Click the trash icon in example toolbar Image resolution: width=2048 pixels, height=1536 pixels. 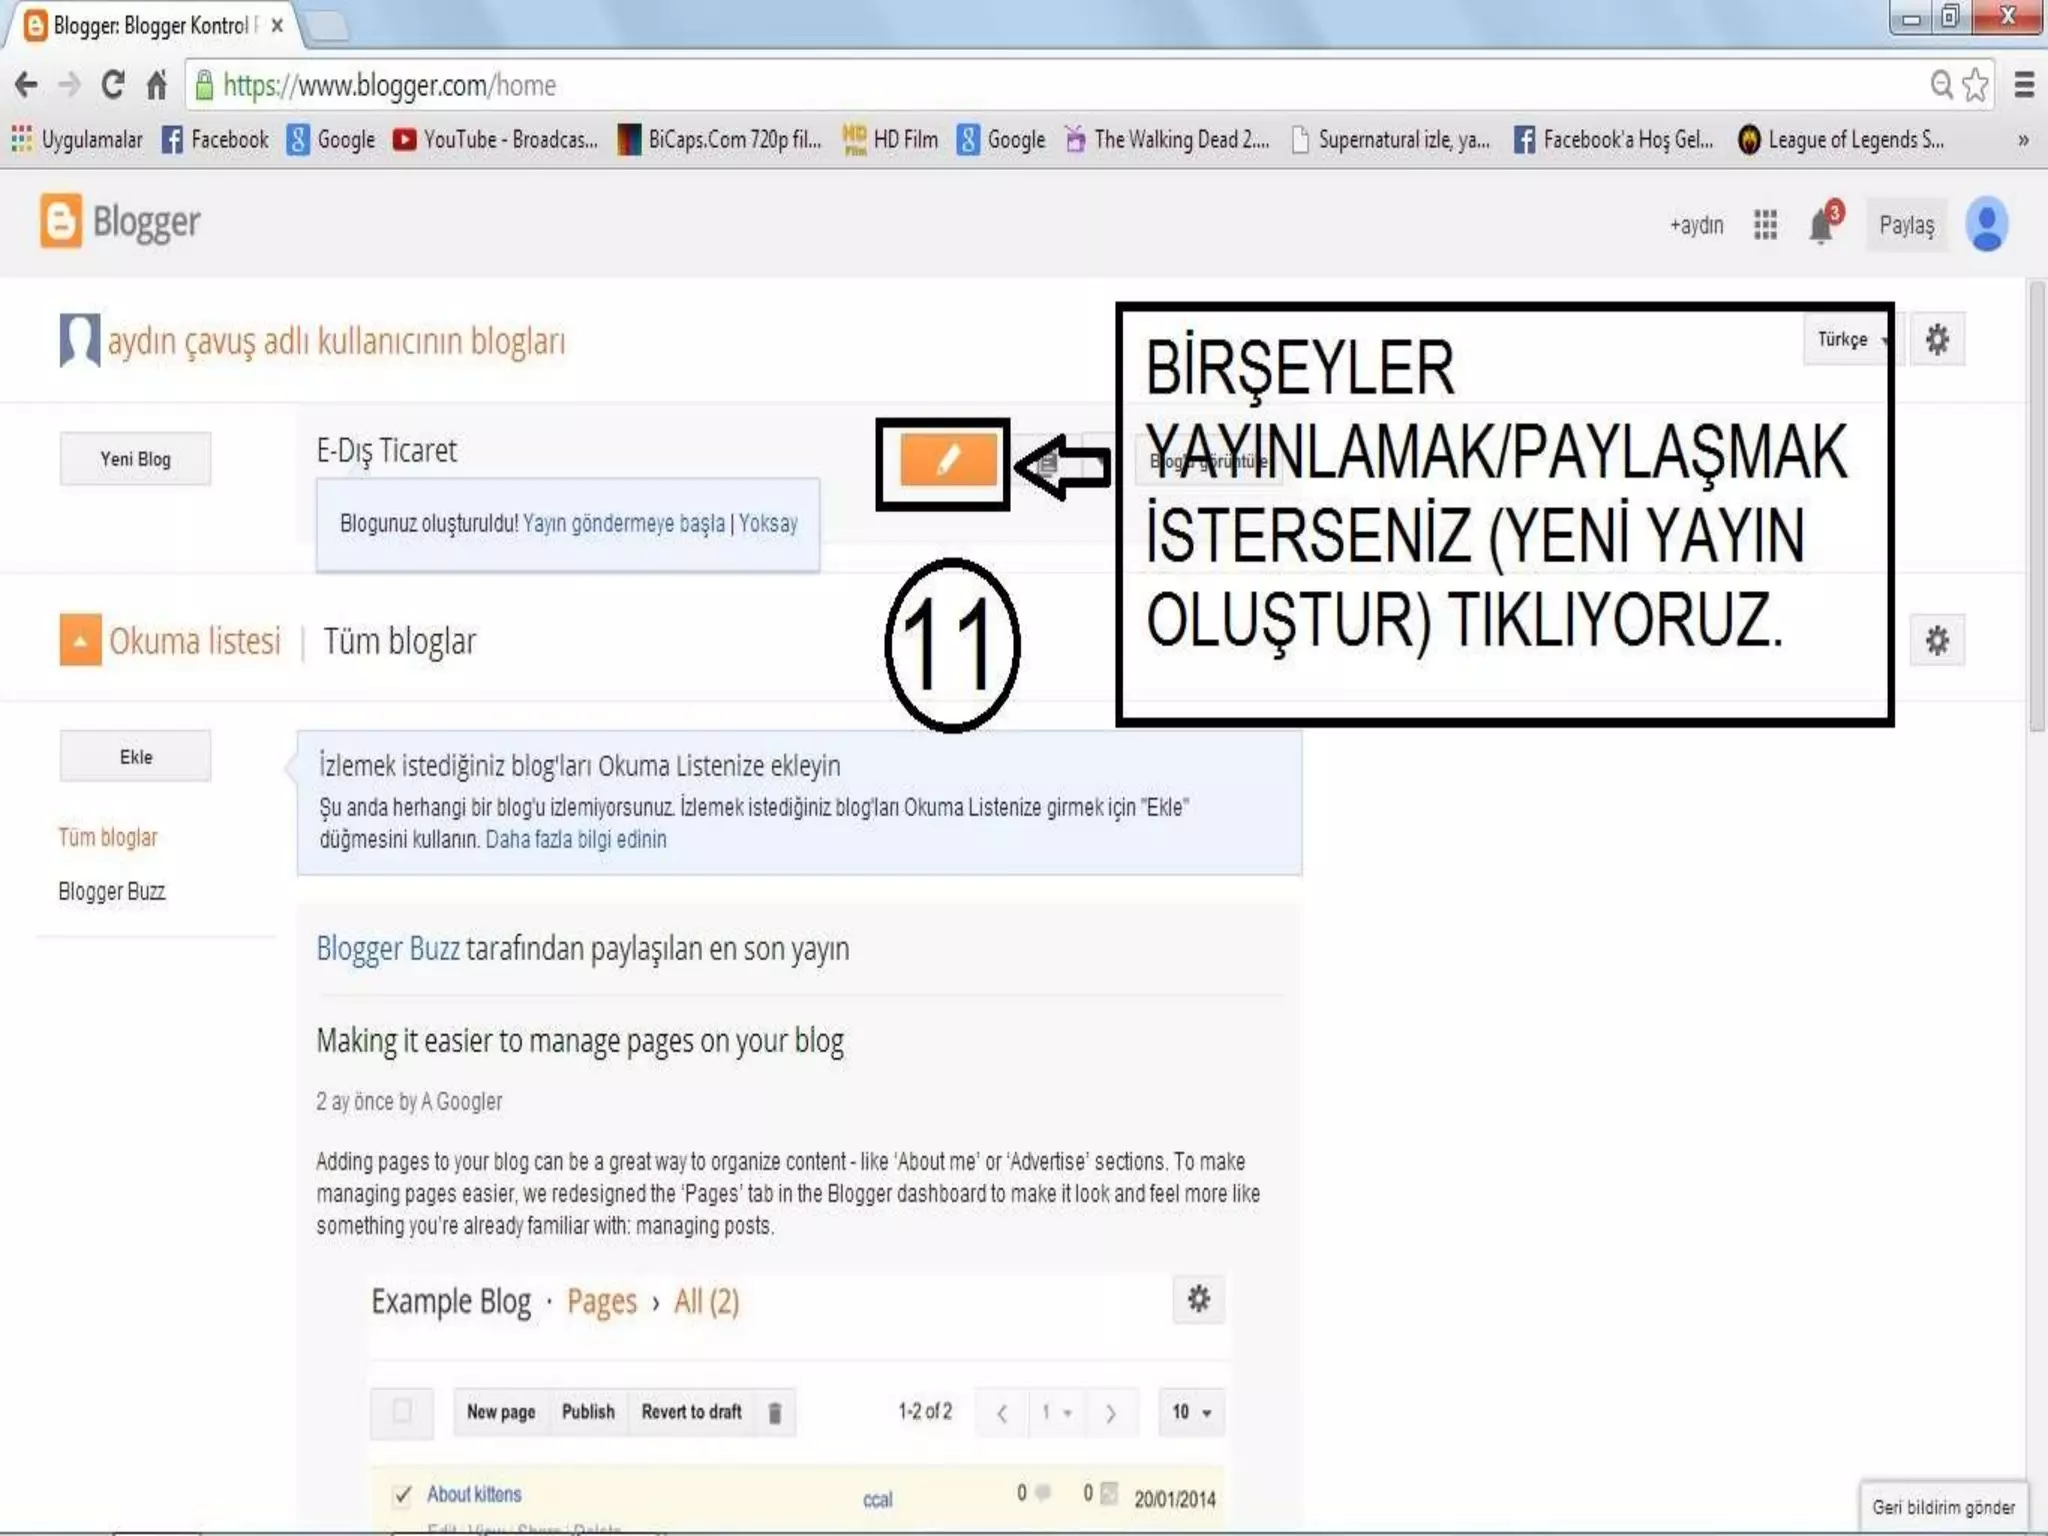coord(774,1412)
